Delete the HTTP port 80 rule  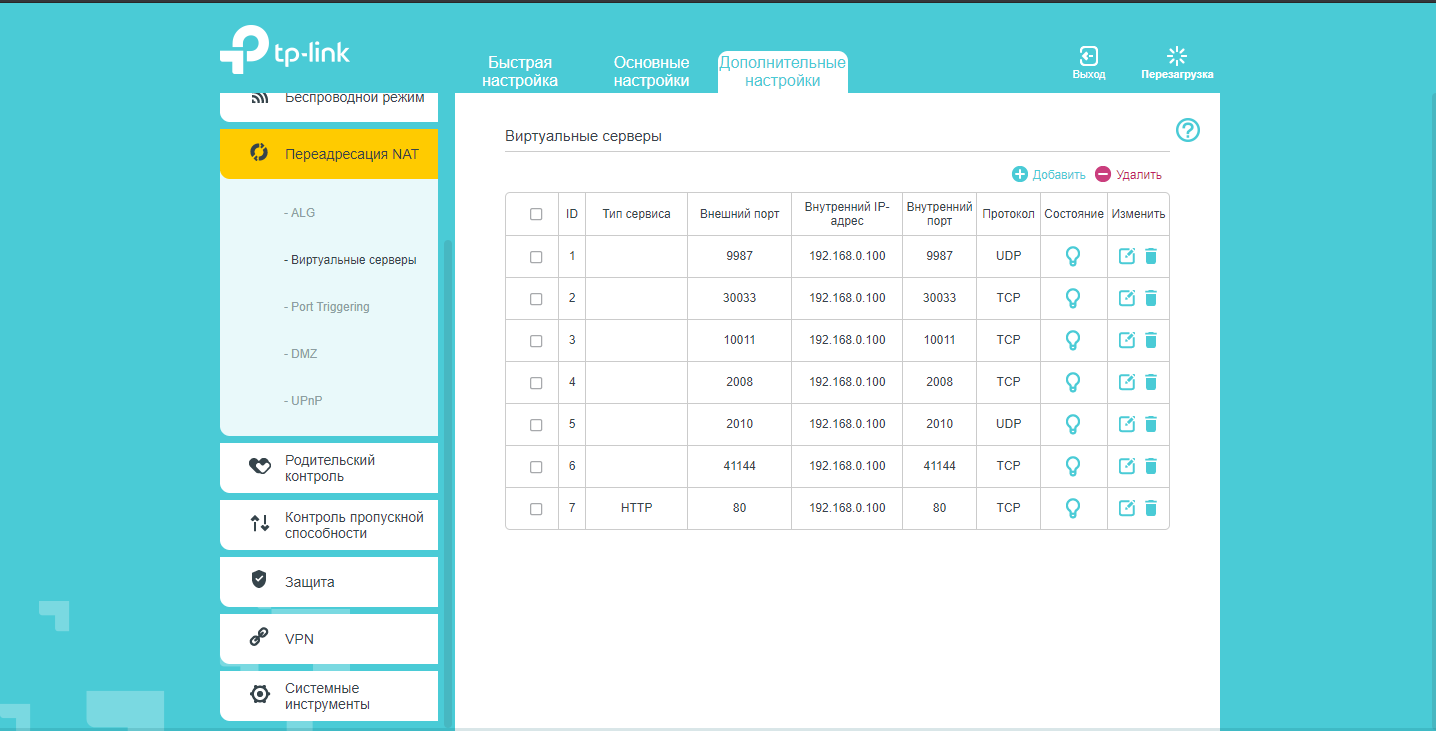click(x=1150, y=508)
